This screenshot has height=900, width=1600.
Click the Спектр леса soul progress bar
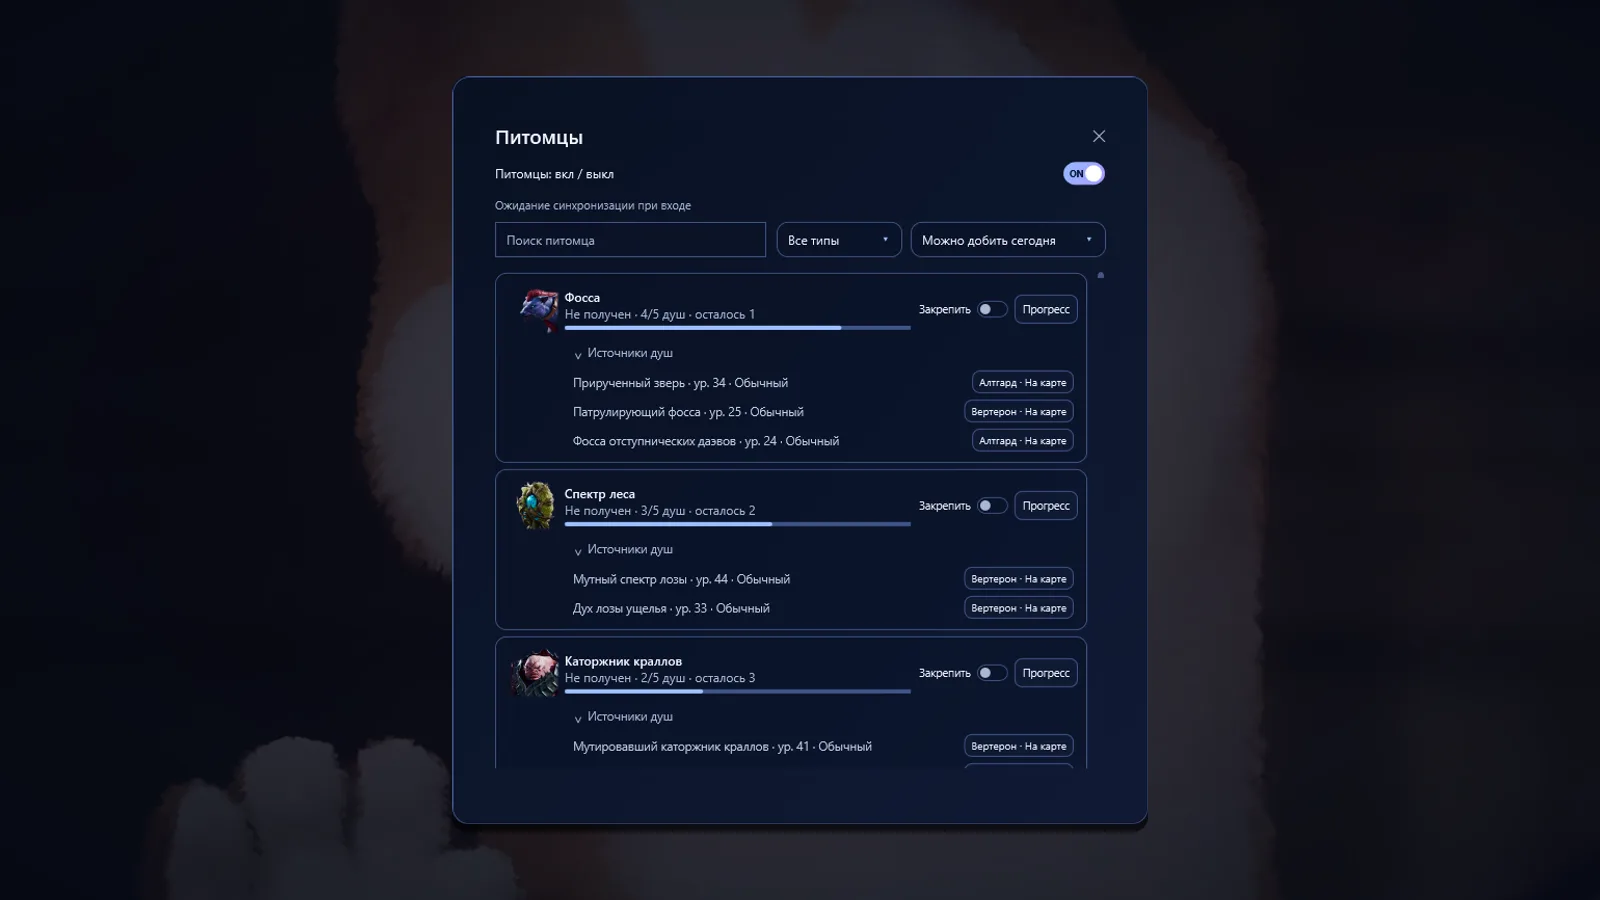coord(737,523)
